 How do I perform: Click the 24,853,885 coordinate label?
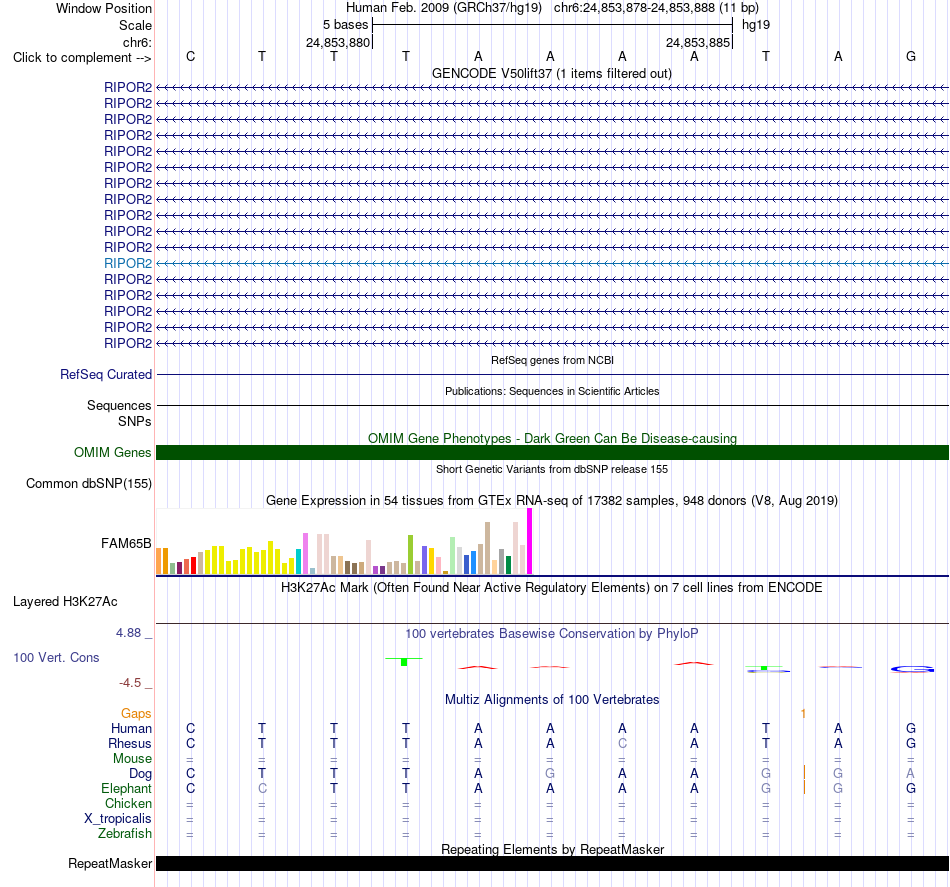698,42
